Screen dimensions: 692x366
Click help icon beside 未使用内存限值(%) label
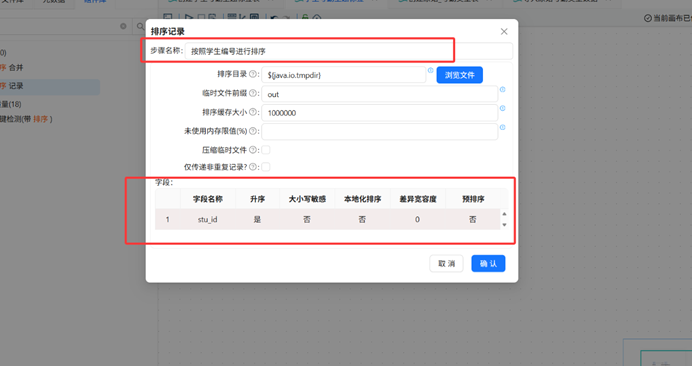pos(252,131)
